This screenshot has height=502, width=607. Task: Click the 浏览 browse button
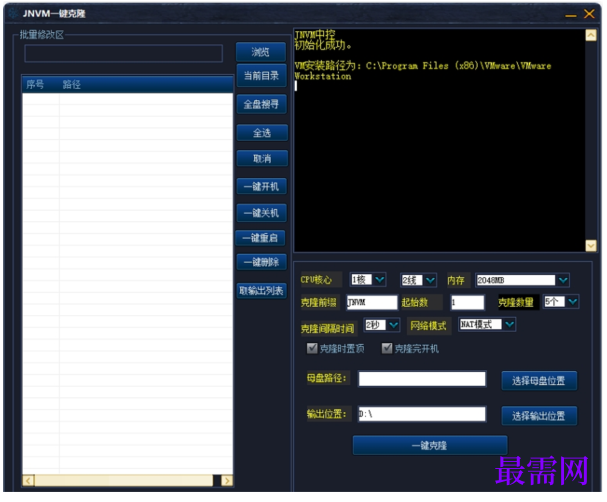261,52
